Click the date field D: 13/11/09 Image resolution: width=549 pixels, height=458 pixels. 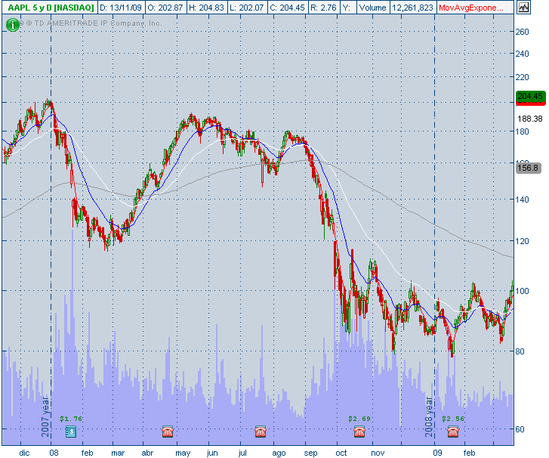pyautogui.click(x=121, y=8)
